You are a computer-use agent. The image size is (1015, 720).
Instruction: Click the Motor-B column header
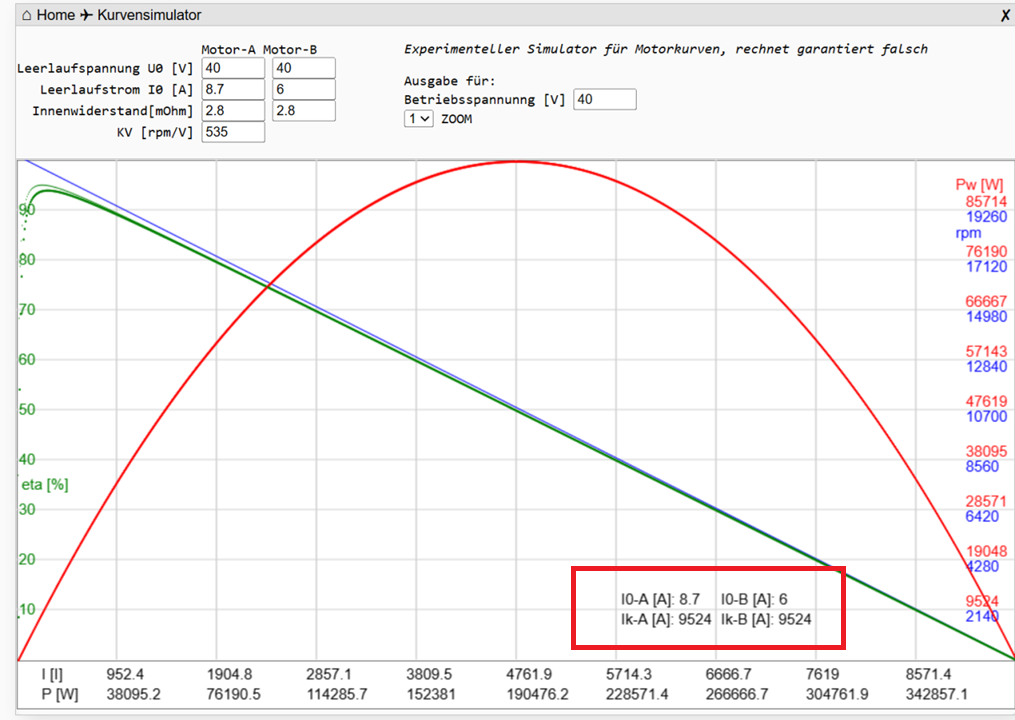click(x=290, y=49)
